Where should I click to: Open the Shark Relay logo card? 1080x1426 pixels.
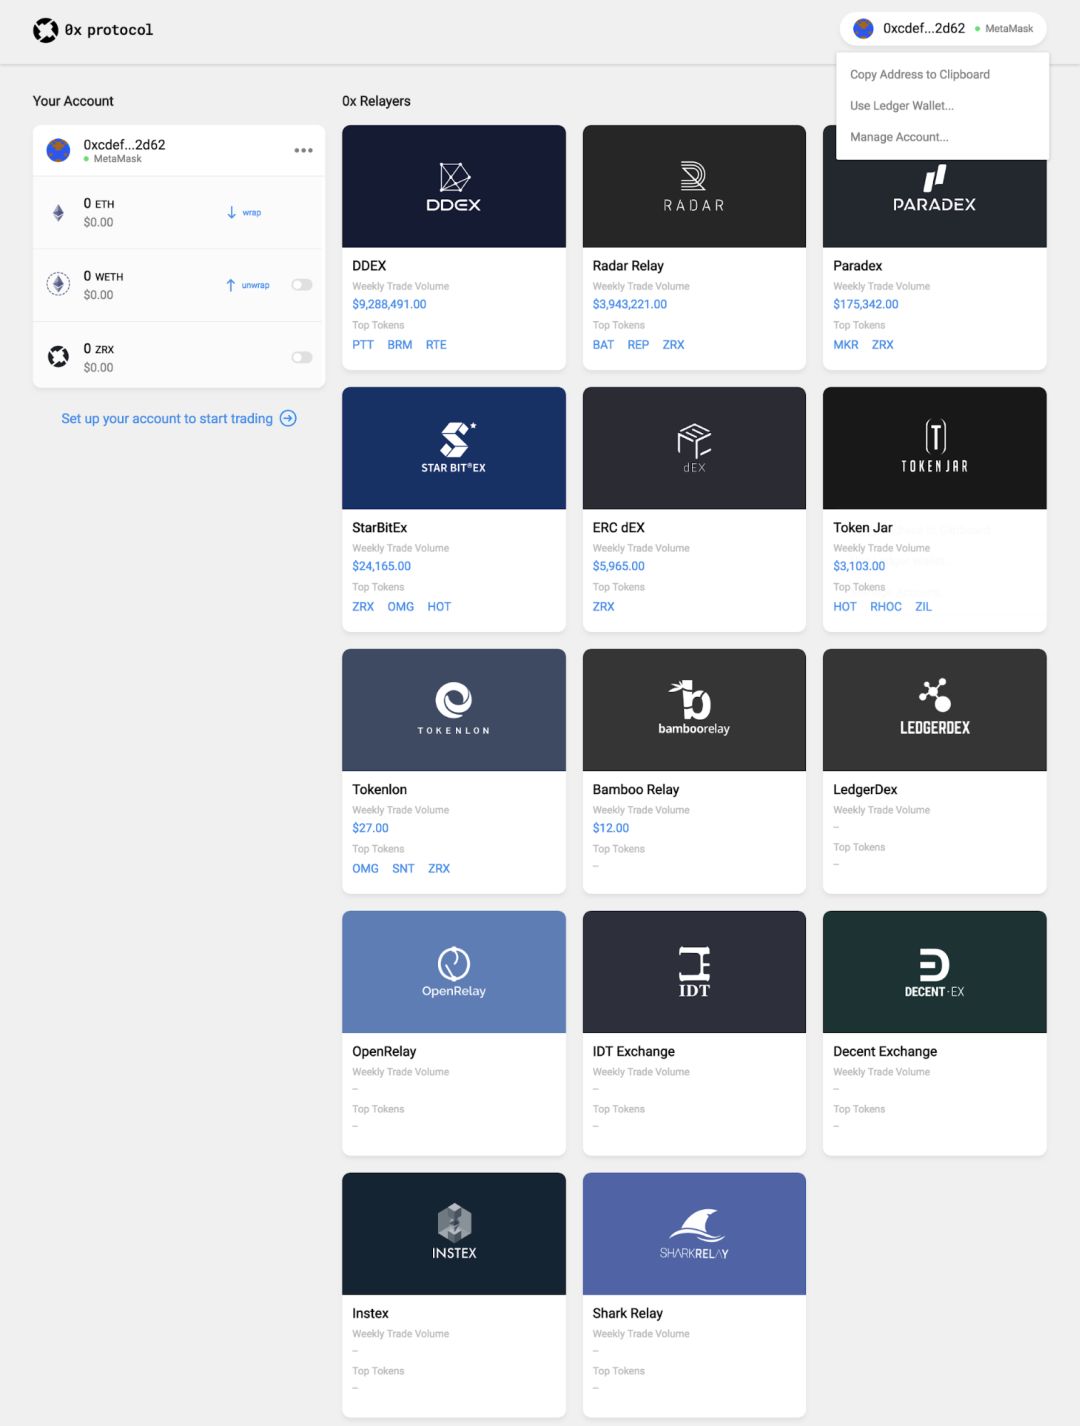pos(694,1234)
